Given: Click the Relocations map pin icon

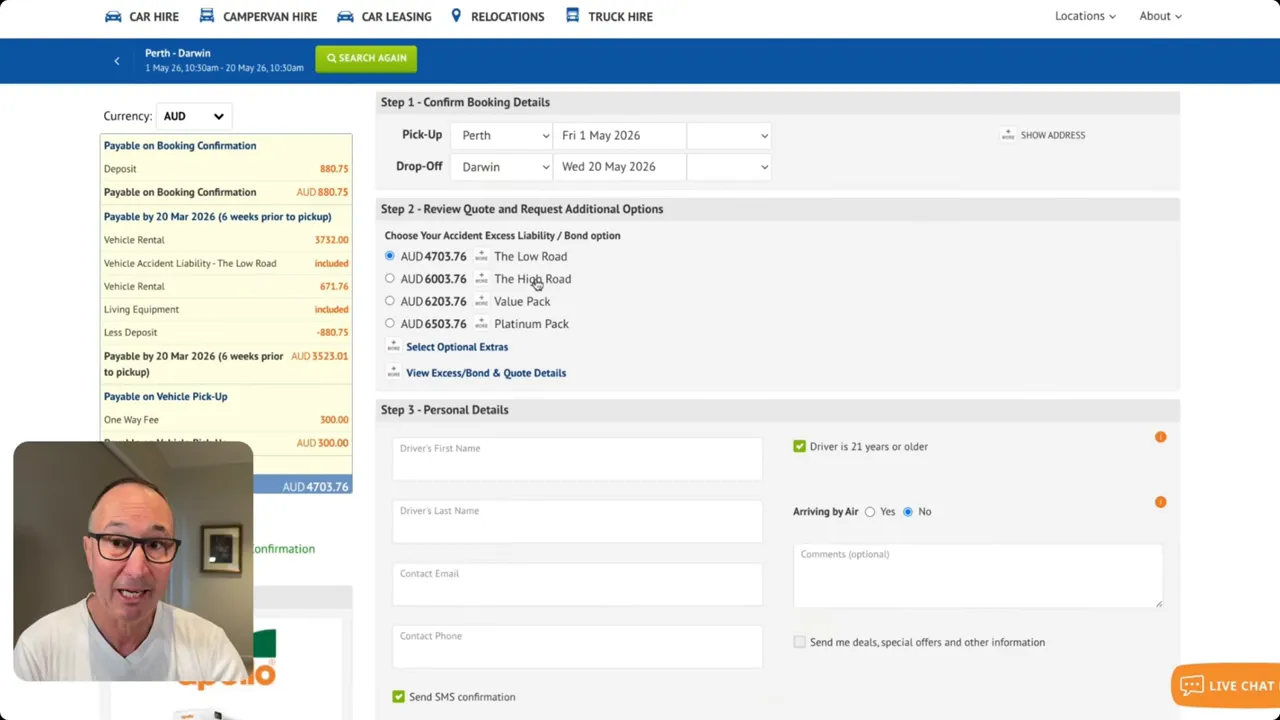Looking at the screenshot, I should (x=456, y=15).
